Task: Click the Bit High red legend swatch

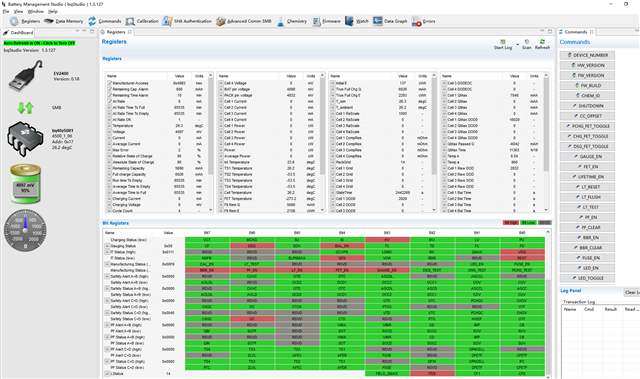Action: [x=511, y=223]
